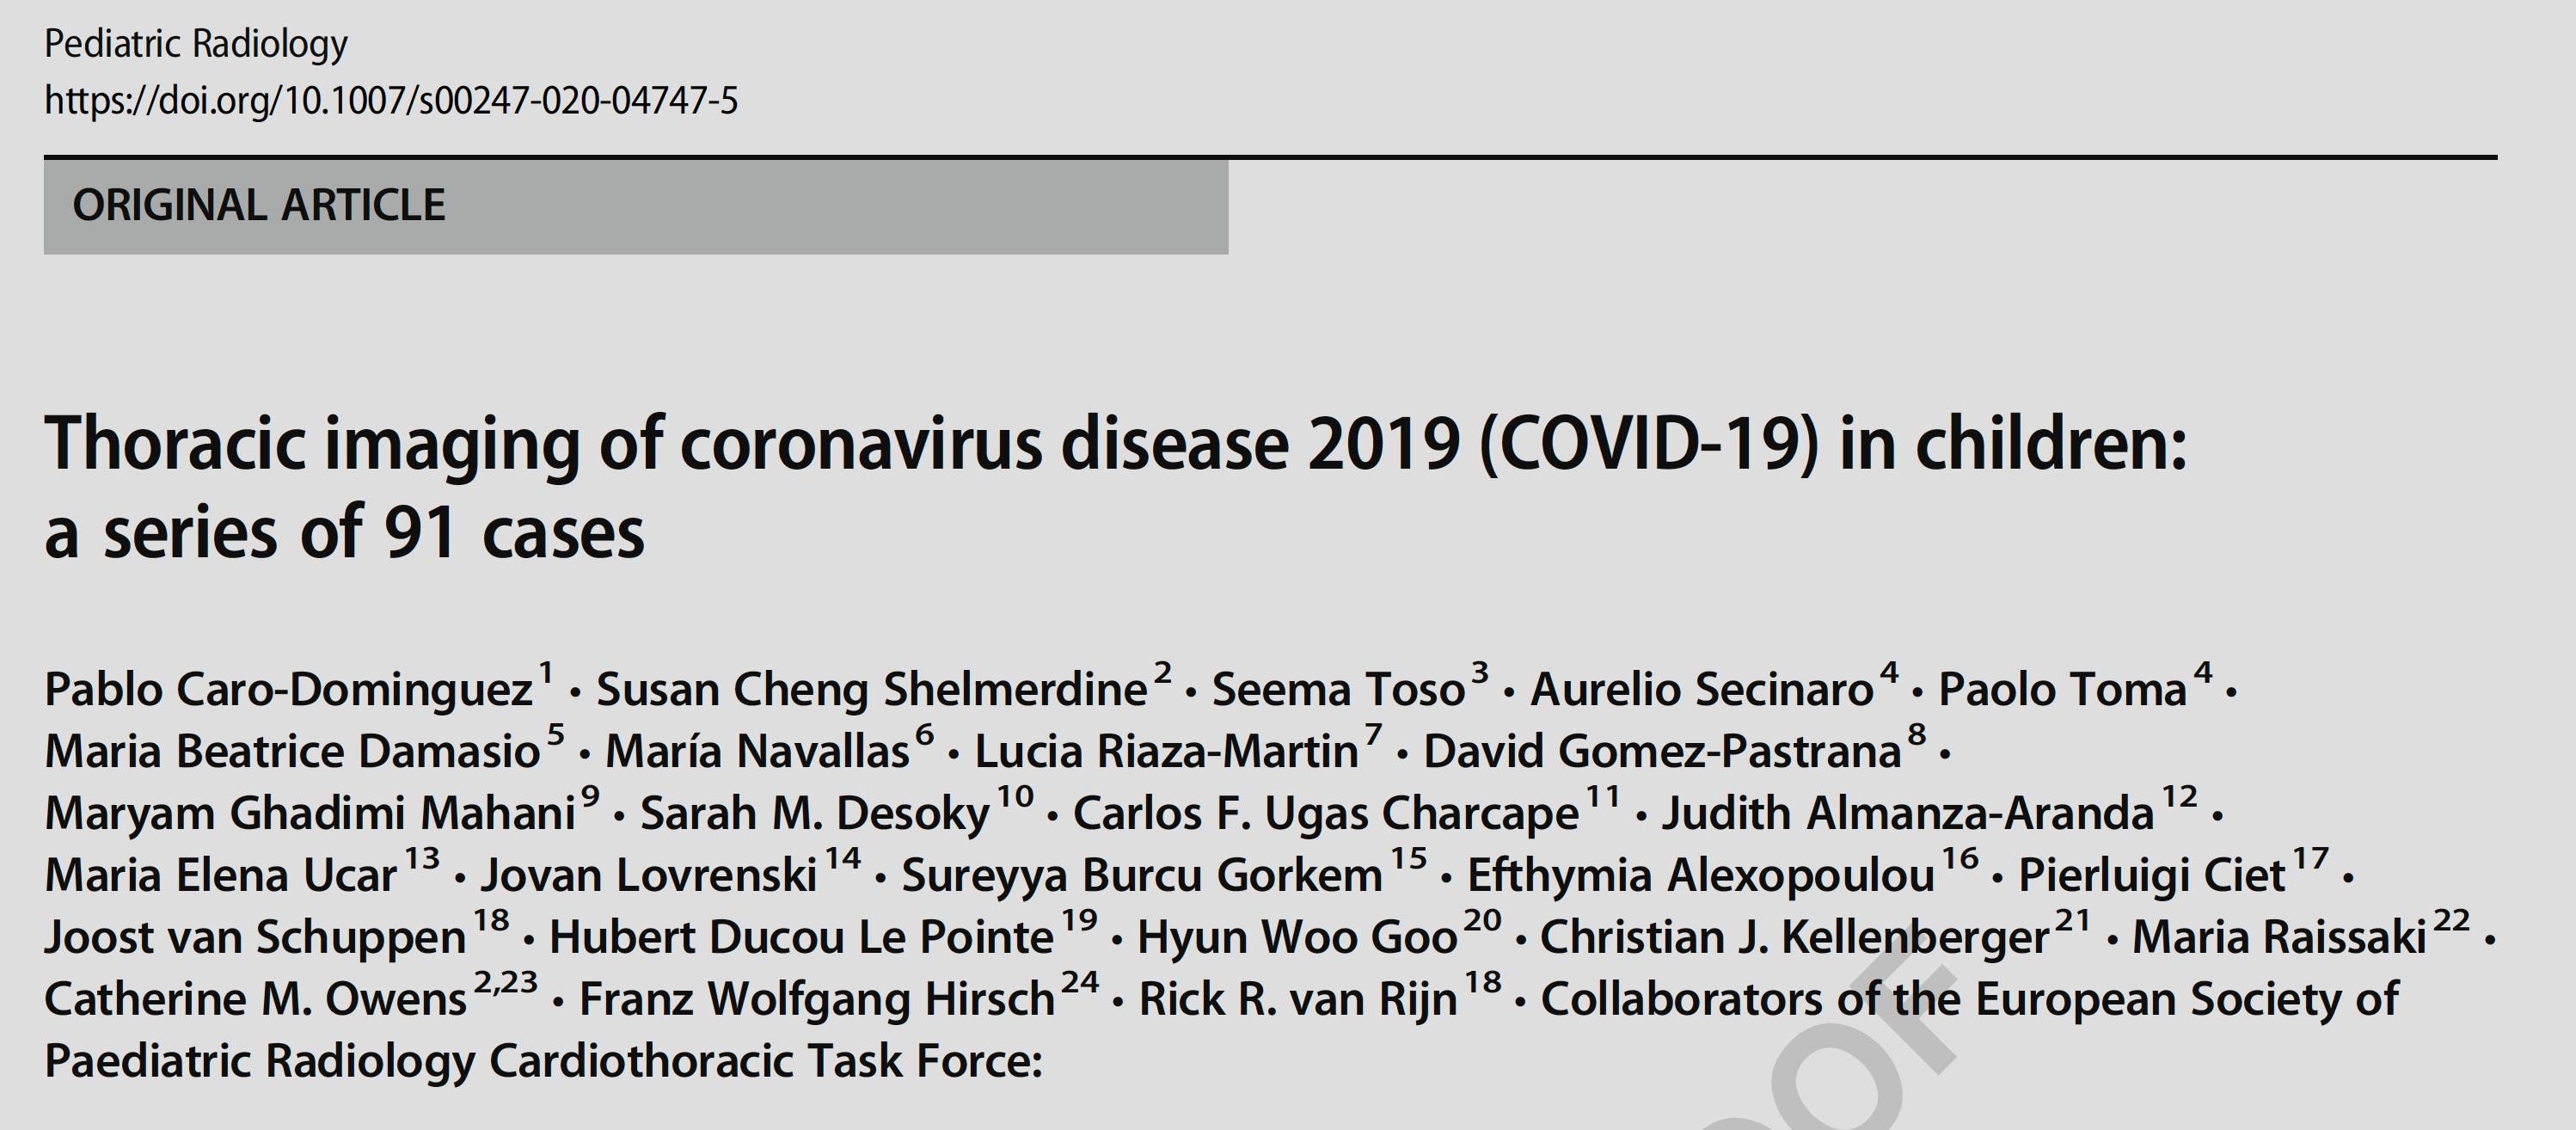This screenshot has width=2576, height=1130.
Task: Click author name Aurelio Secinaro
Action: point(1701,690)
